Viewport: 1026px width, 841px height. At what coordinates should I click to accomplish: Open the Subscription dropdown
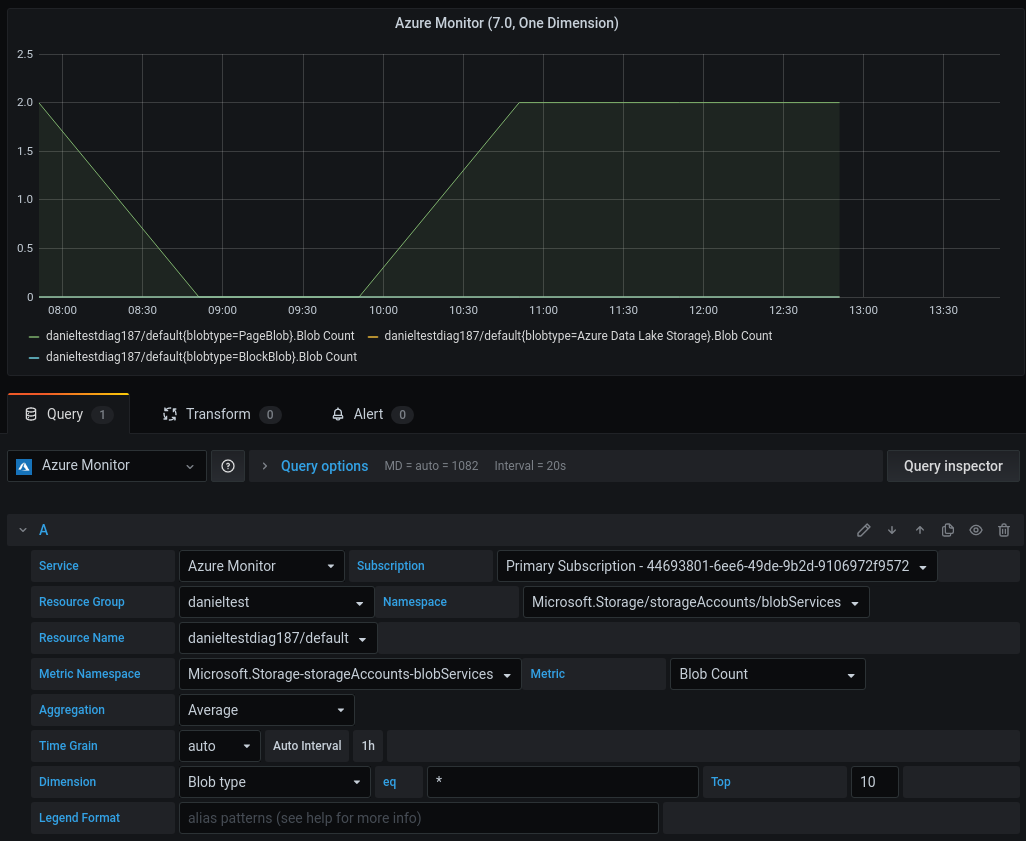[717, 566]
